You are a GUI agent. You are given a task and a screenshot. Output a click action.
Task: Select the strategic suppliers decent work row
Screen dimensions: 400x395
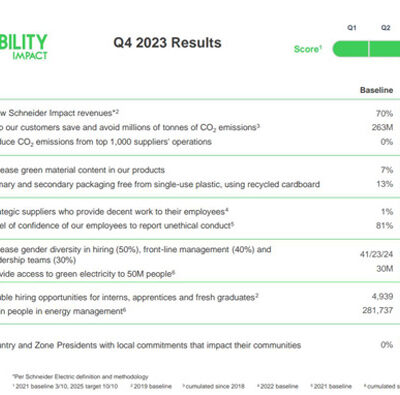[200, 212]
